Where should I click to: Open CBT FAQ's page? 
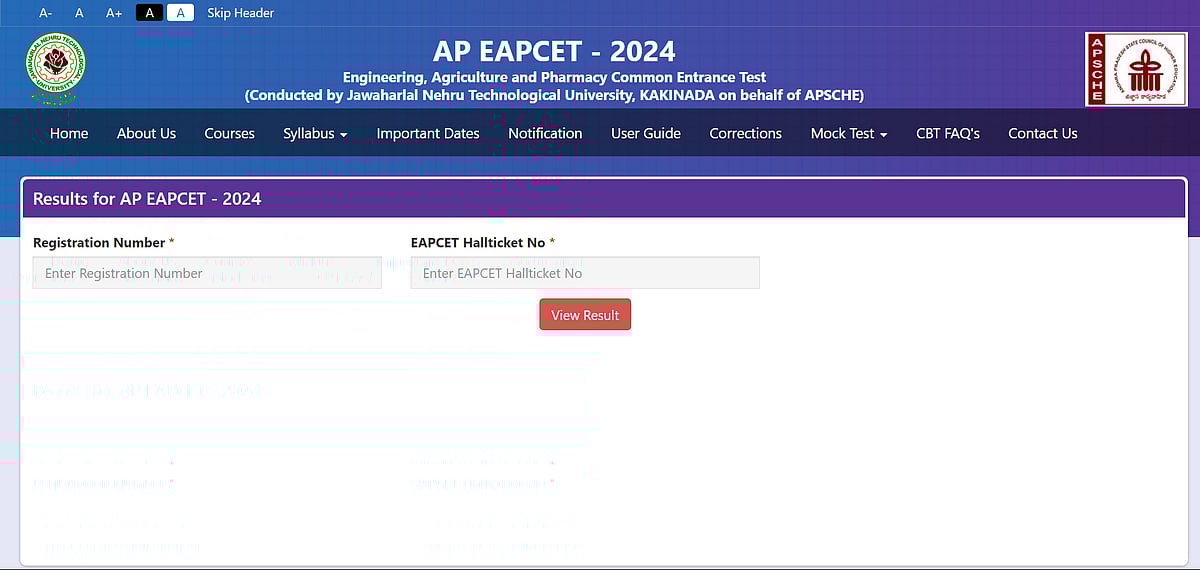point(948,133)
